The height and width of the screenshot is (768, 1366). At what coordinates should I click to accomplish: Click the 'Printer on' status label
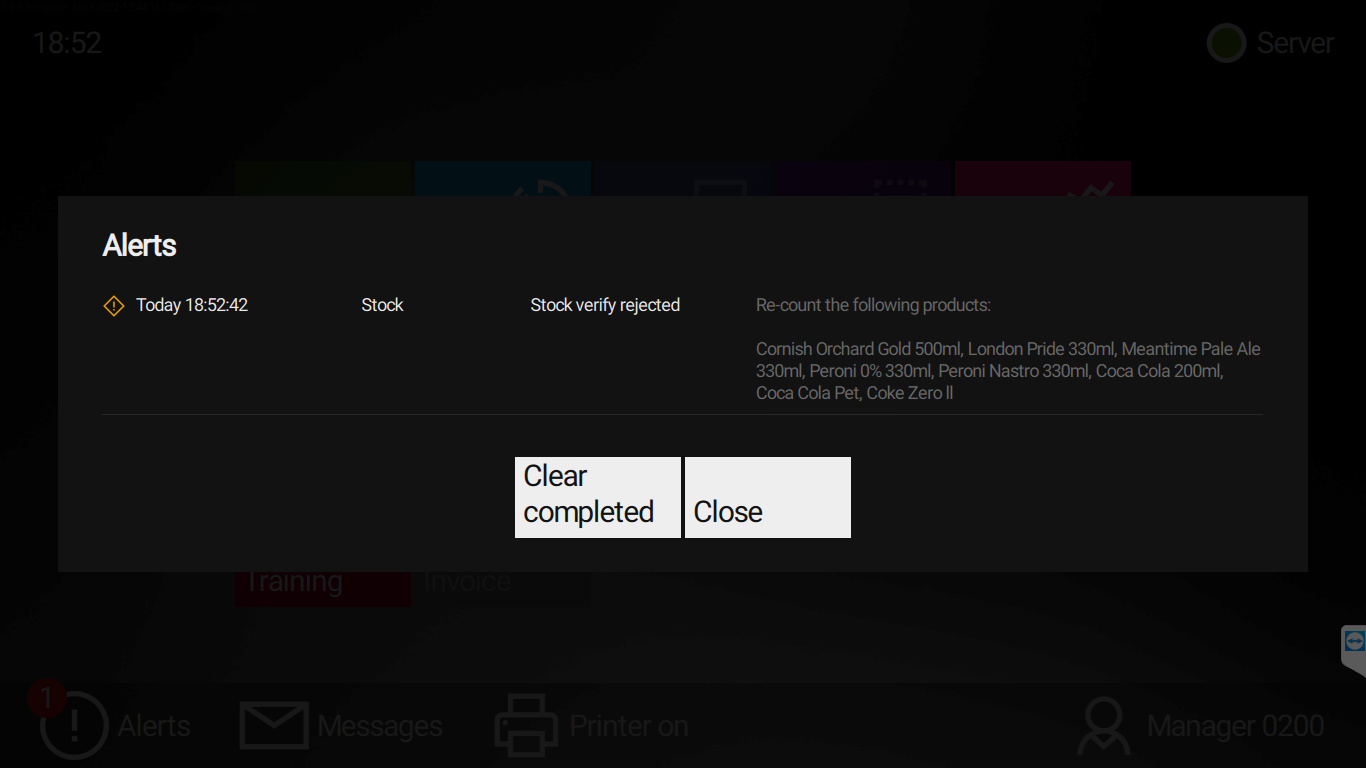(x=629, y=726)
